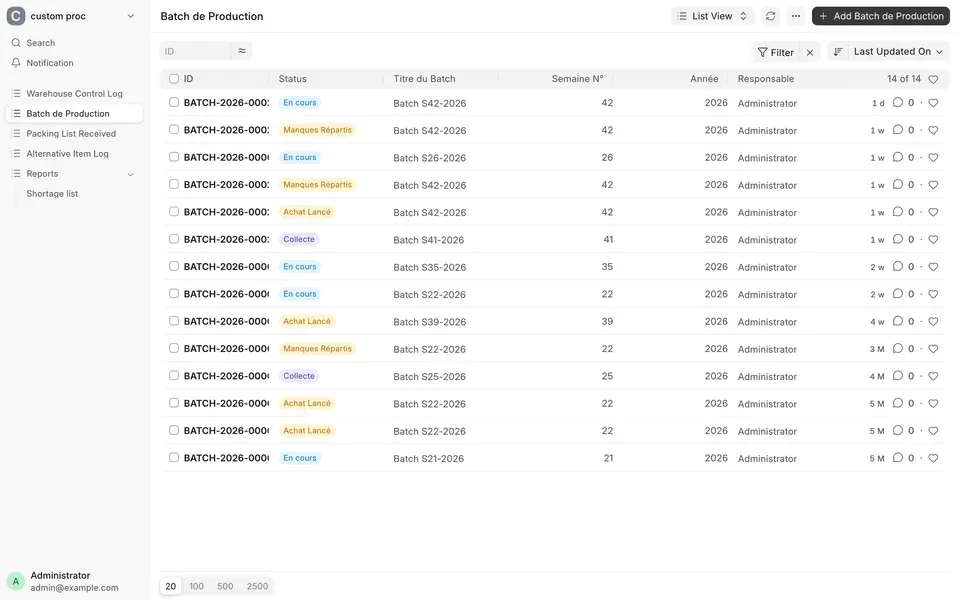This screenshot has width=960, height=600.
Task: Click Add Batch de Production button
Action: [x=880, y=16]
